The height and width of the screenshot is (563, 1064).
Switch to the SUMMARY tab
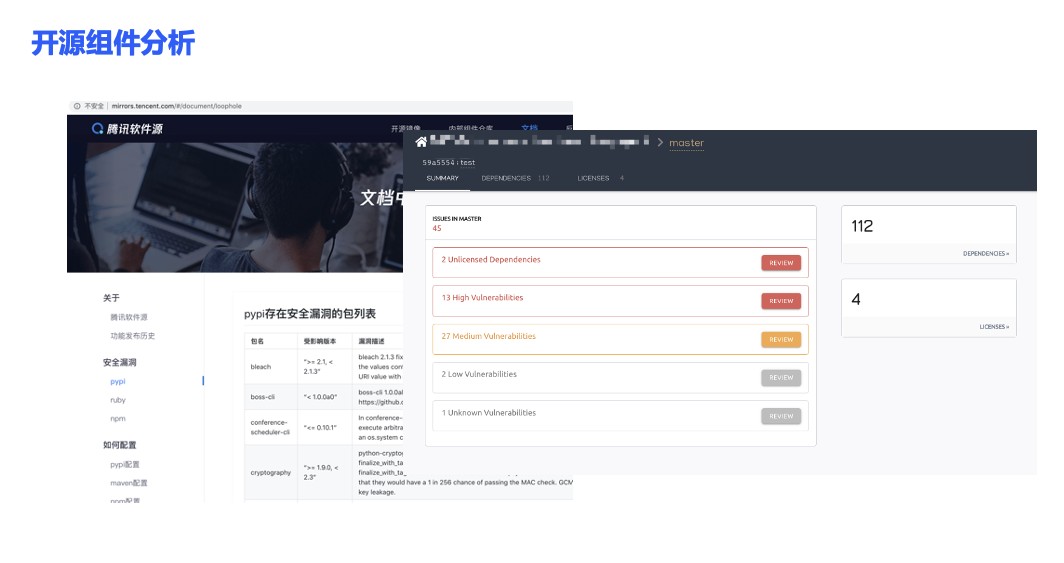pos(442,178)
